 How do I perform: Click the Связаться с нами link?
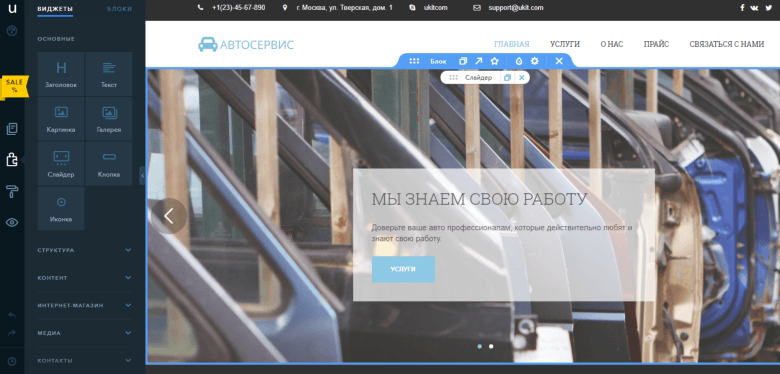click(x=727, y=44)
